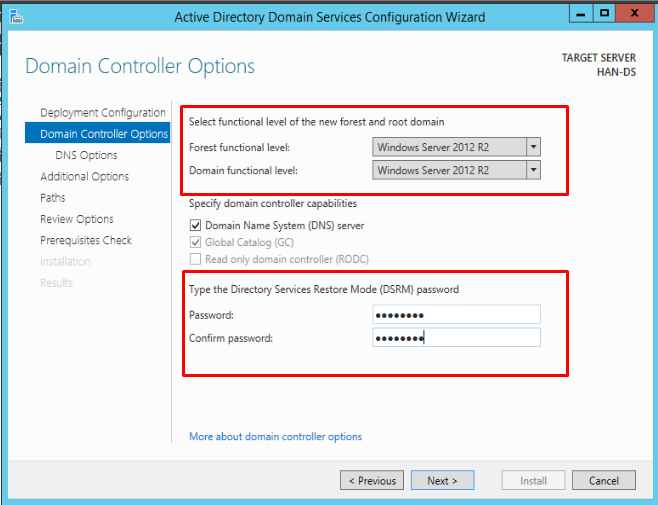This screenshot has height=505, width=658.
Task: Click the Confirm password field
Action: (x=456, y=338)
